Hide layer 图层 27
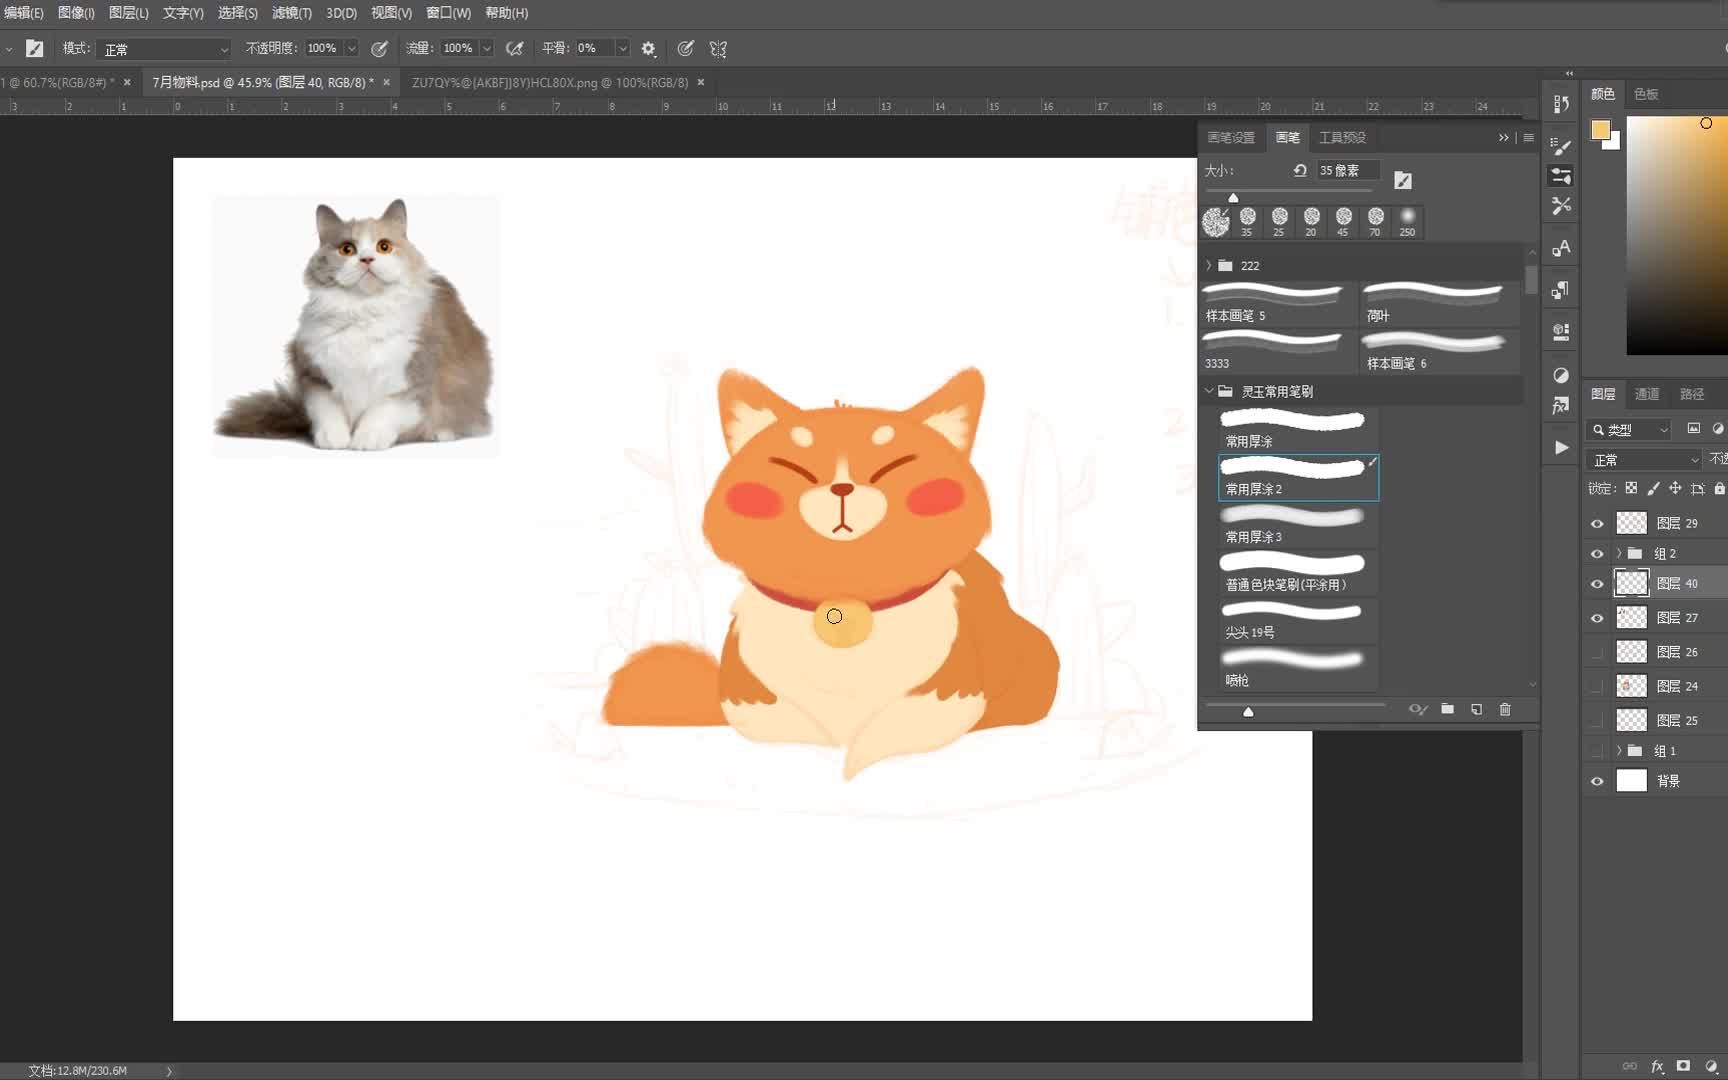 click(x=1597, y=618)
